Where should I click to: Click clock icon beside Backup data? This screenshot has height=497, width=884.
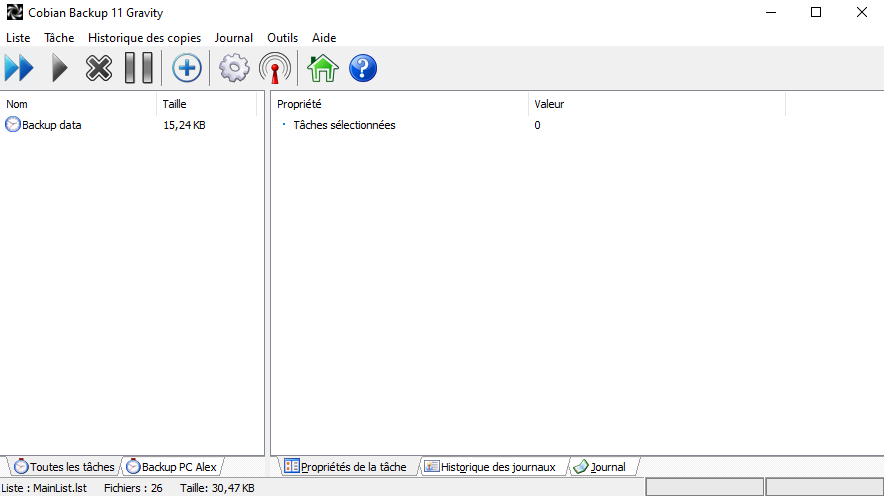coord(12,125)
